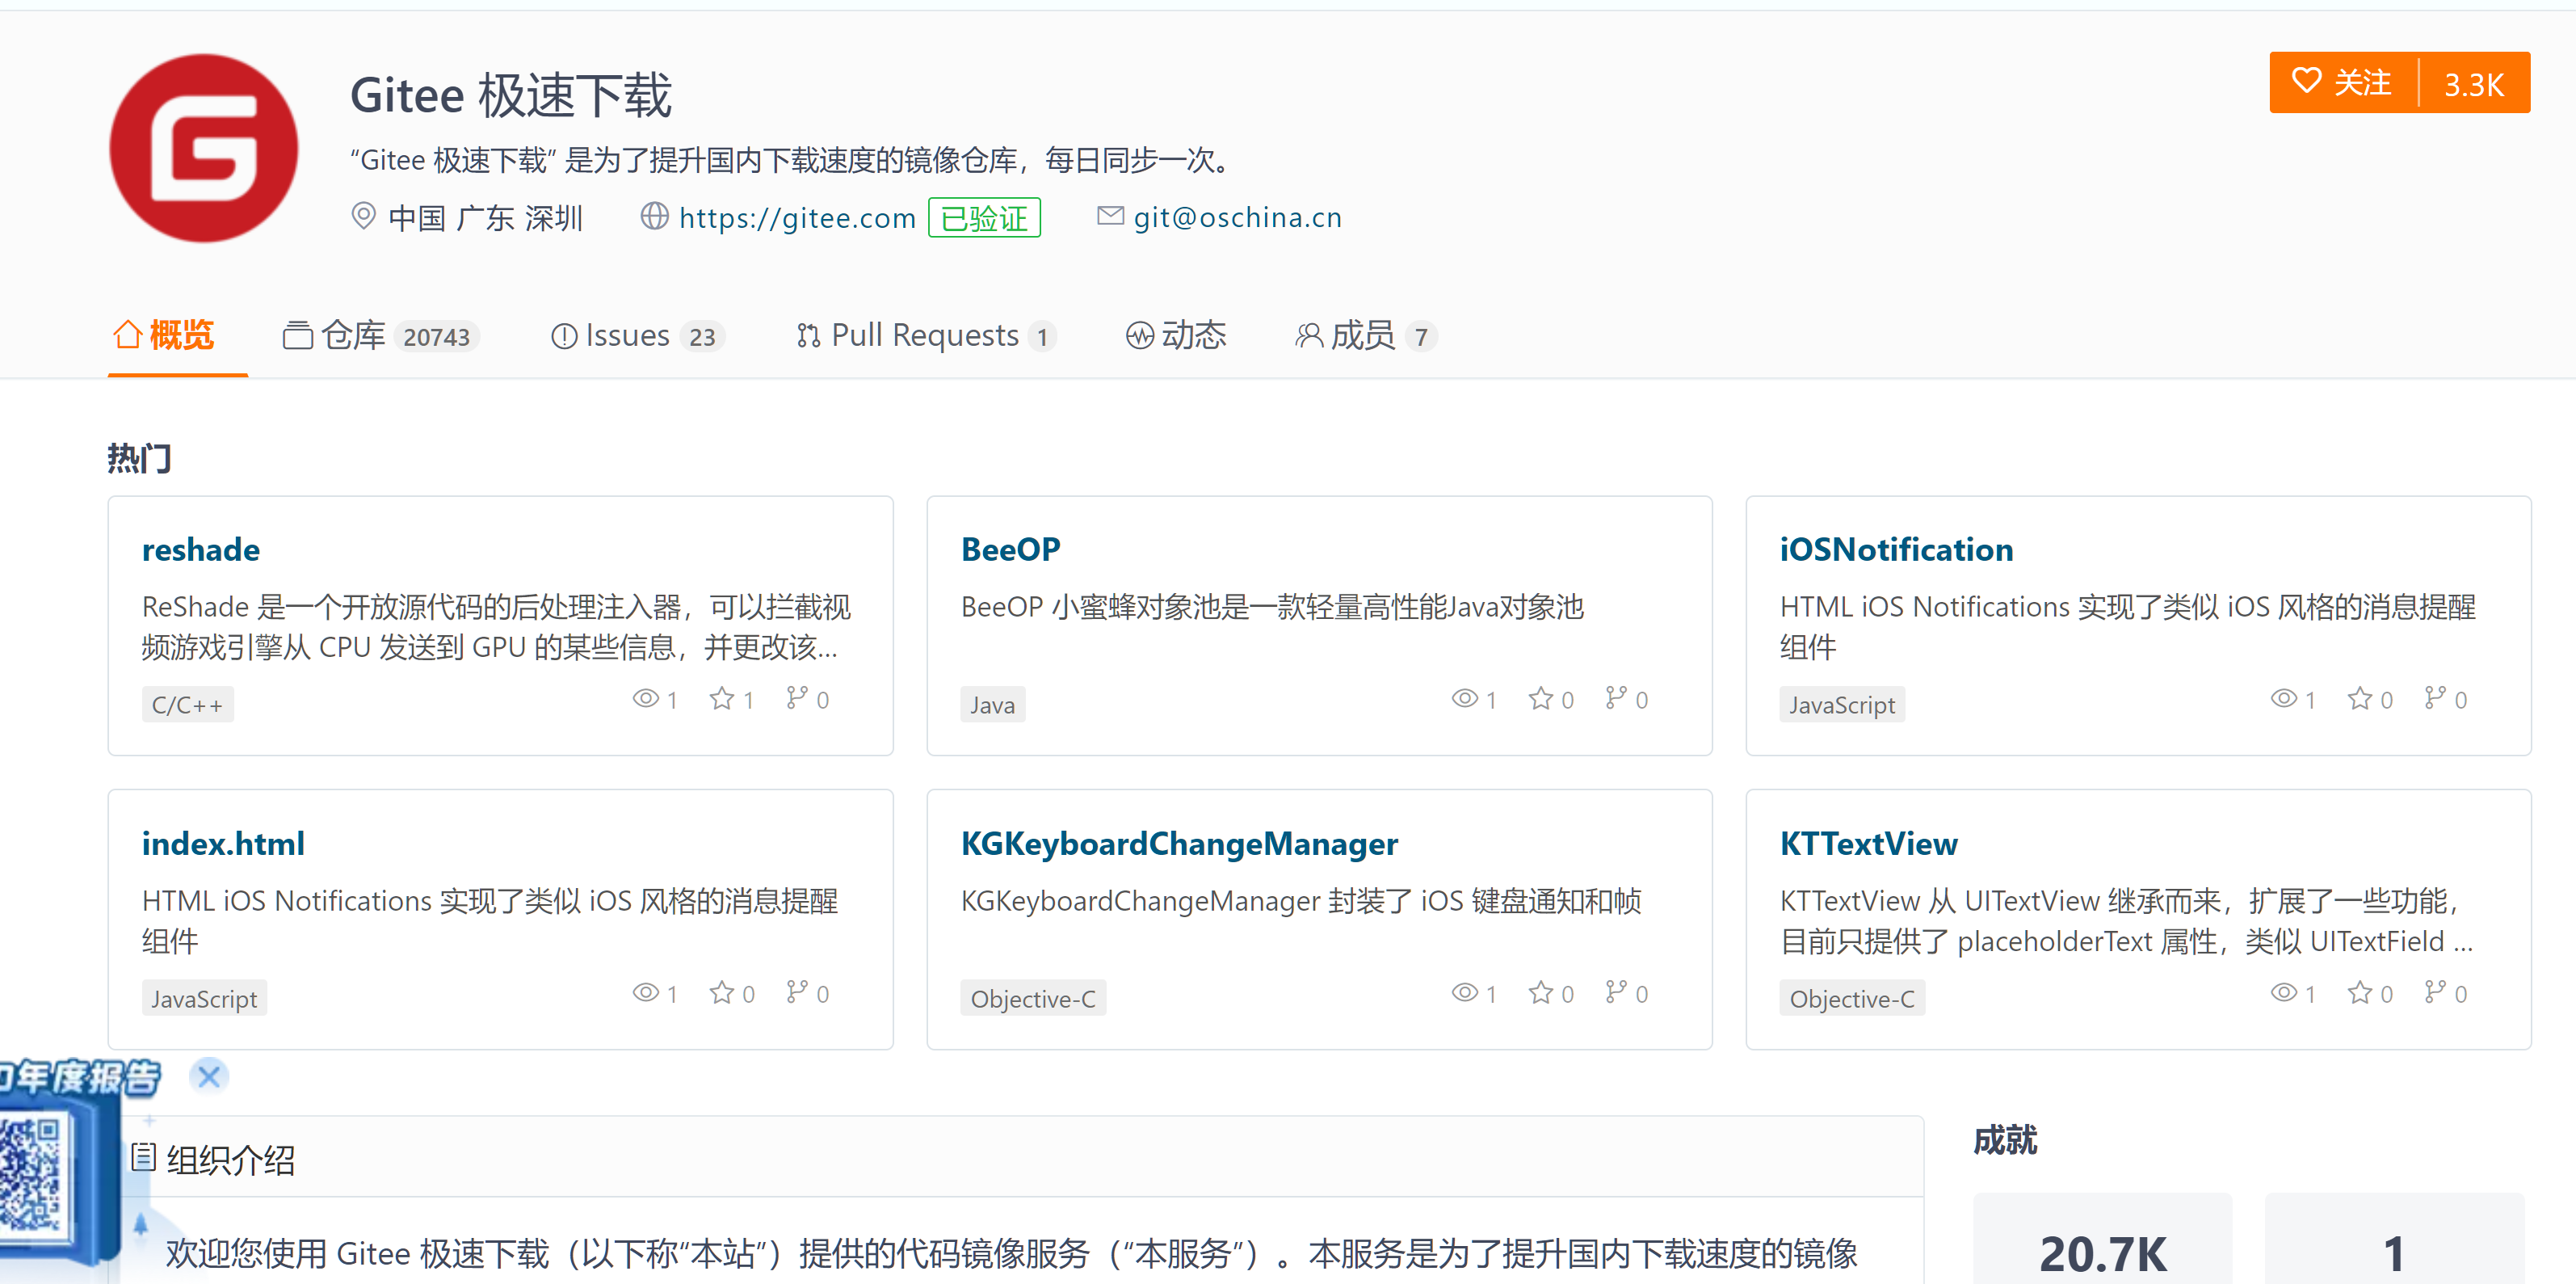Click the star icon on reshade

722,698
